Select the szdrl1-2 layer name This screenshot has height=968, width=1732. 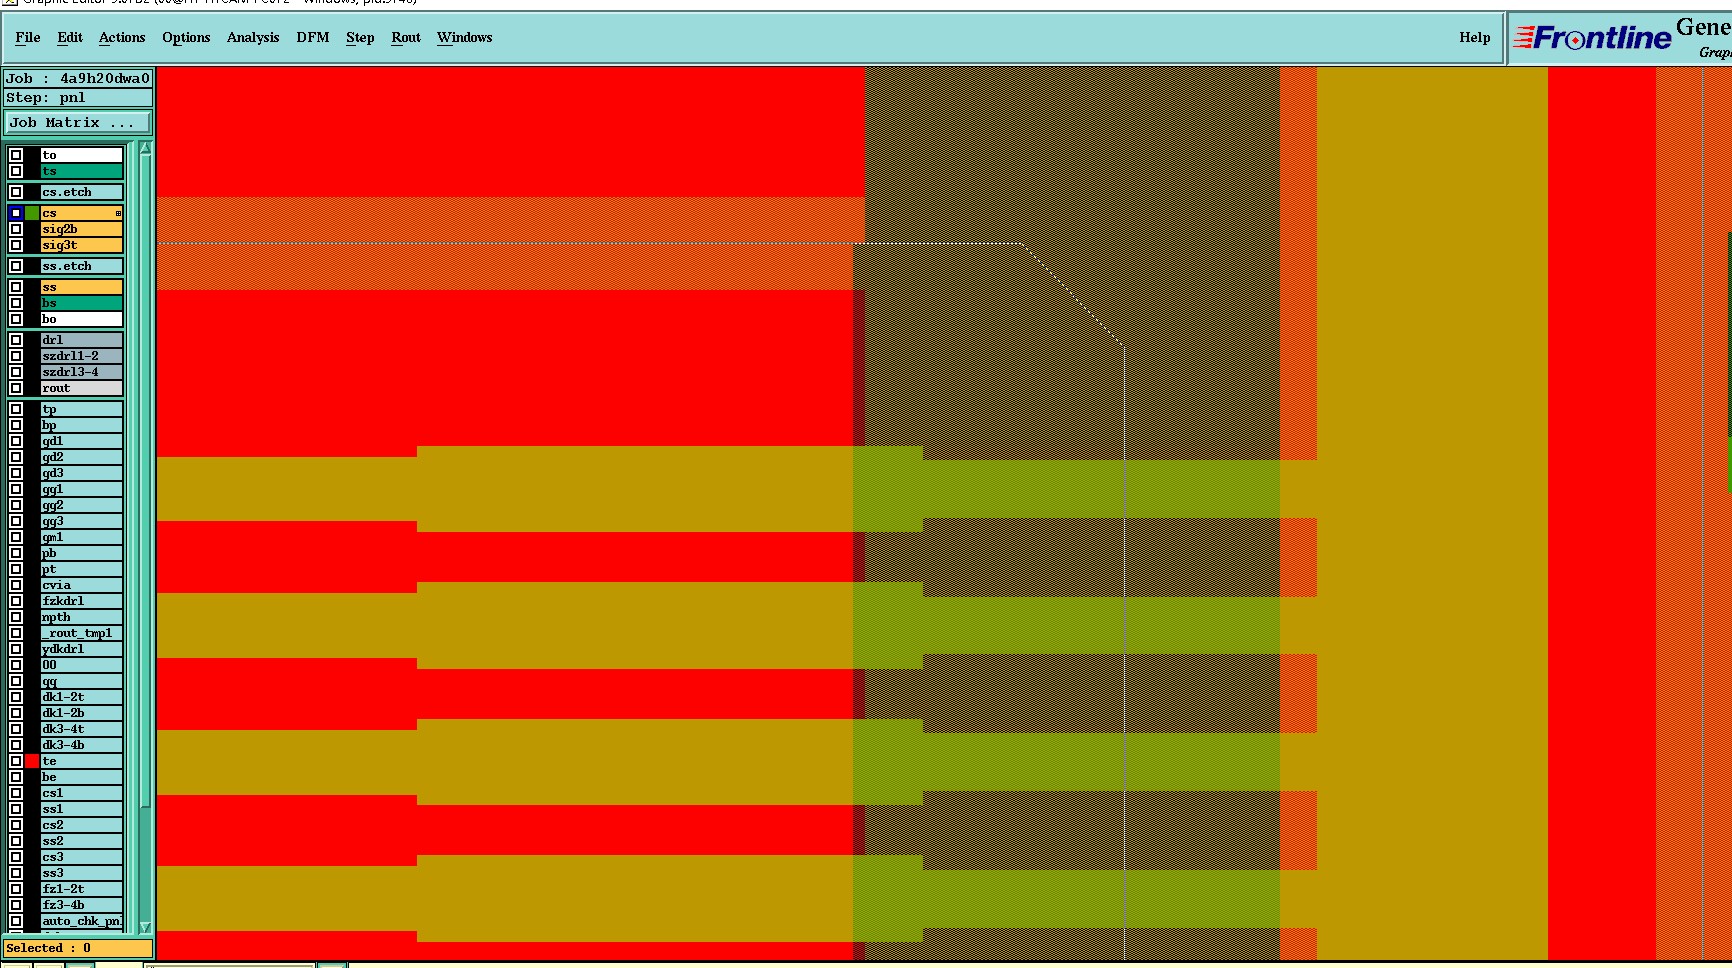pyautogui.click(x=82, y=356)
